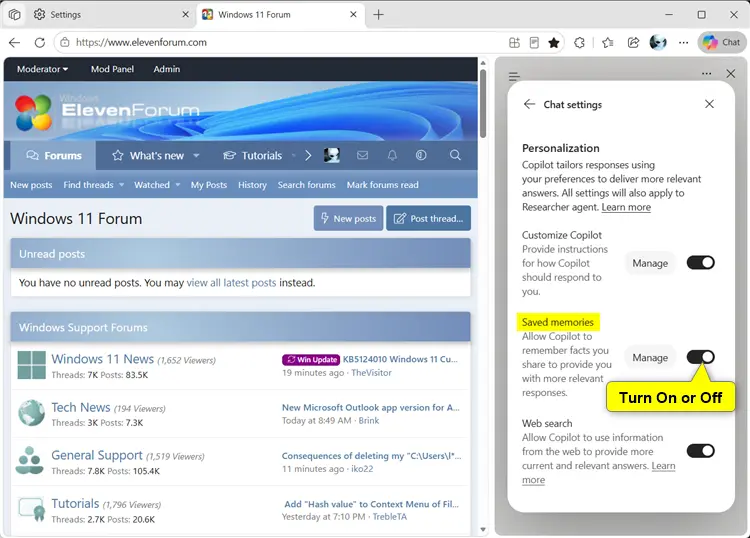Open the Extensions puzzle icon
Screen dimensions: 750x538
(579, 43)
